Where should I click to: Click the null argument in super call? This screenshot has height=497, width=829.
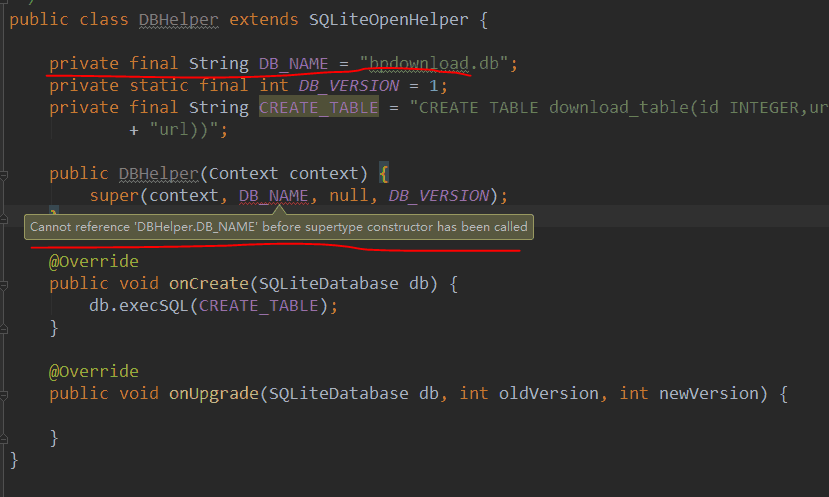(348, 196)
